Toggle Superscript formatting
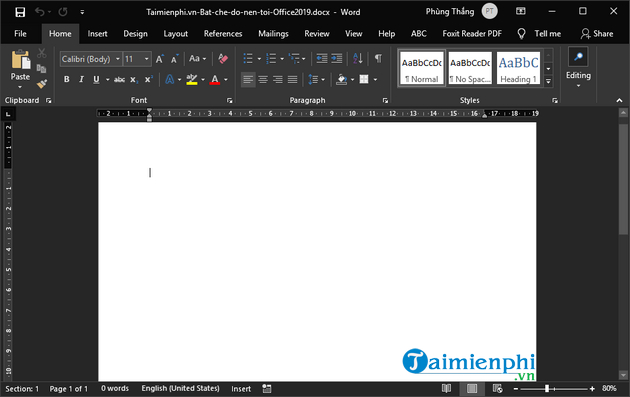Screen dimensions: 630x397 (149, 80)
